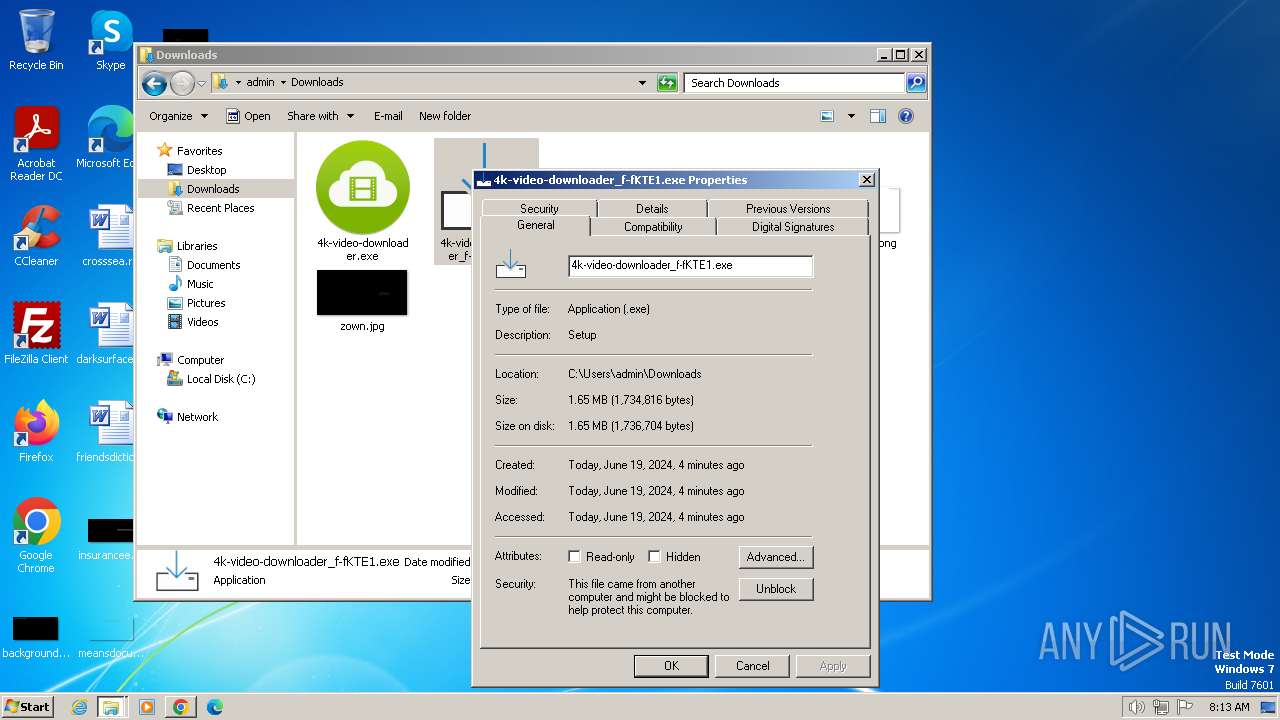The image size is (1280, 720).
Task: Select Recent Places in navigation pane
Action: pyautogui.click(x=220, y=208)
